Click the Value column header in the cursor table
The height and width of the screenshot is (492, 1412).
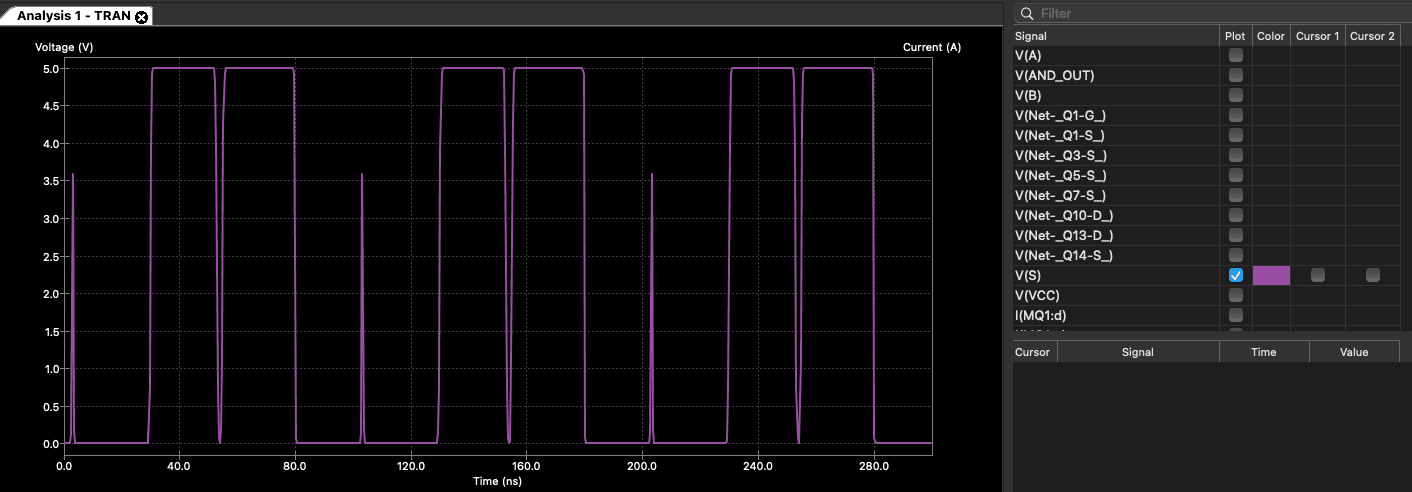1354,352
